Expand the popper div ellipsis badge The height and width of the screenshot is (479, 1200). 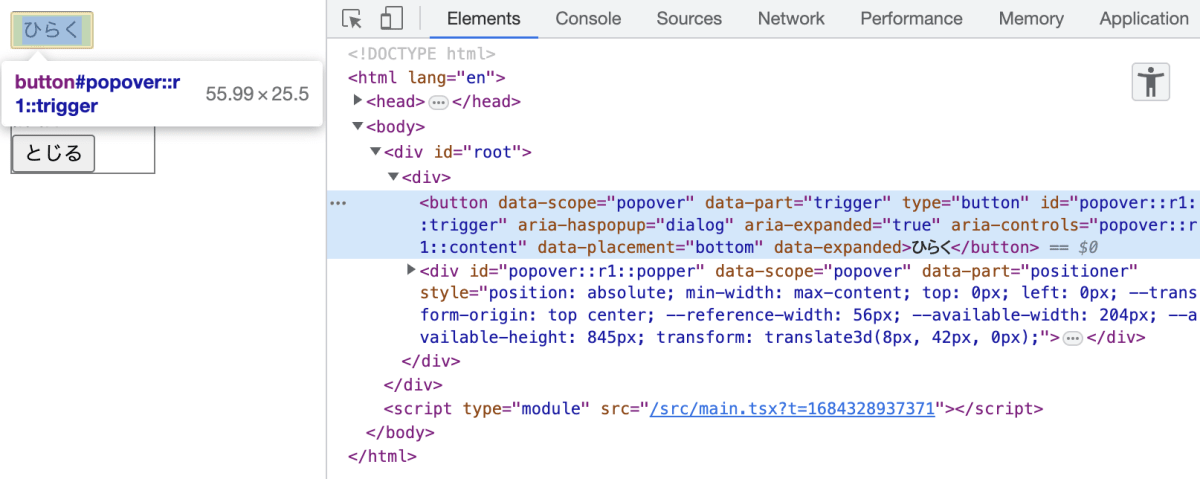pyautogui.click(x=1073, y=338)
